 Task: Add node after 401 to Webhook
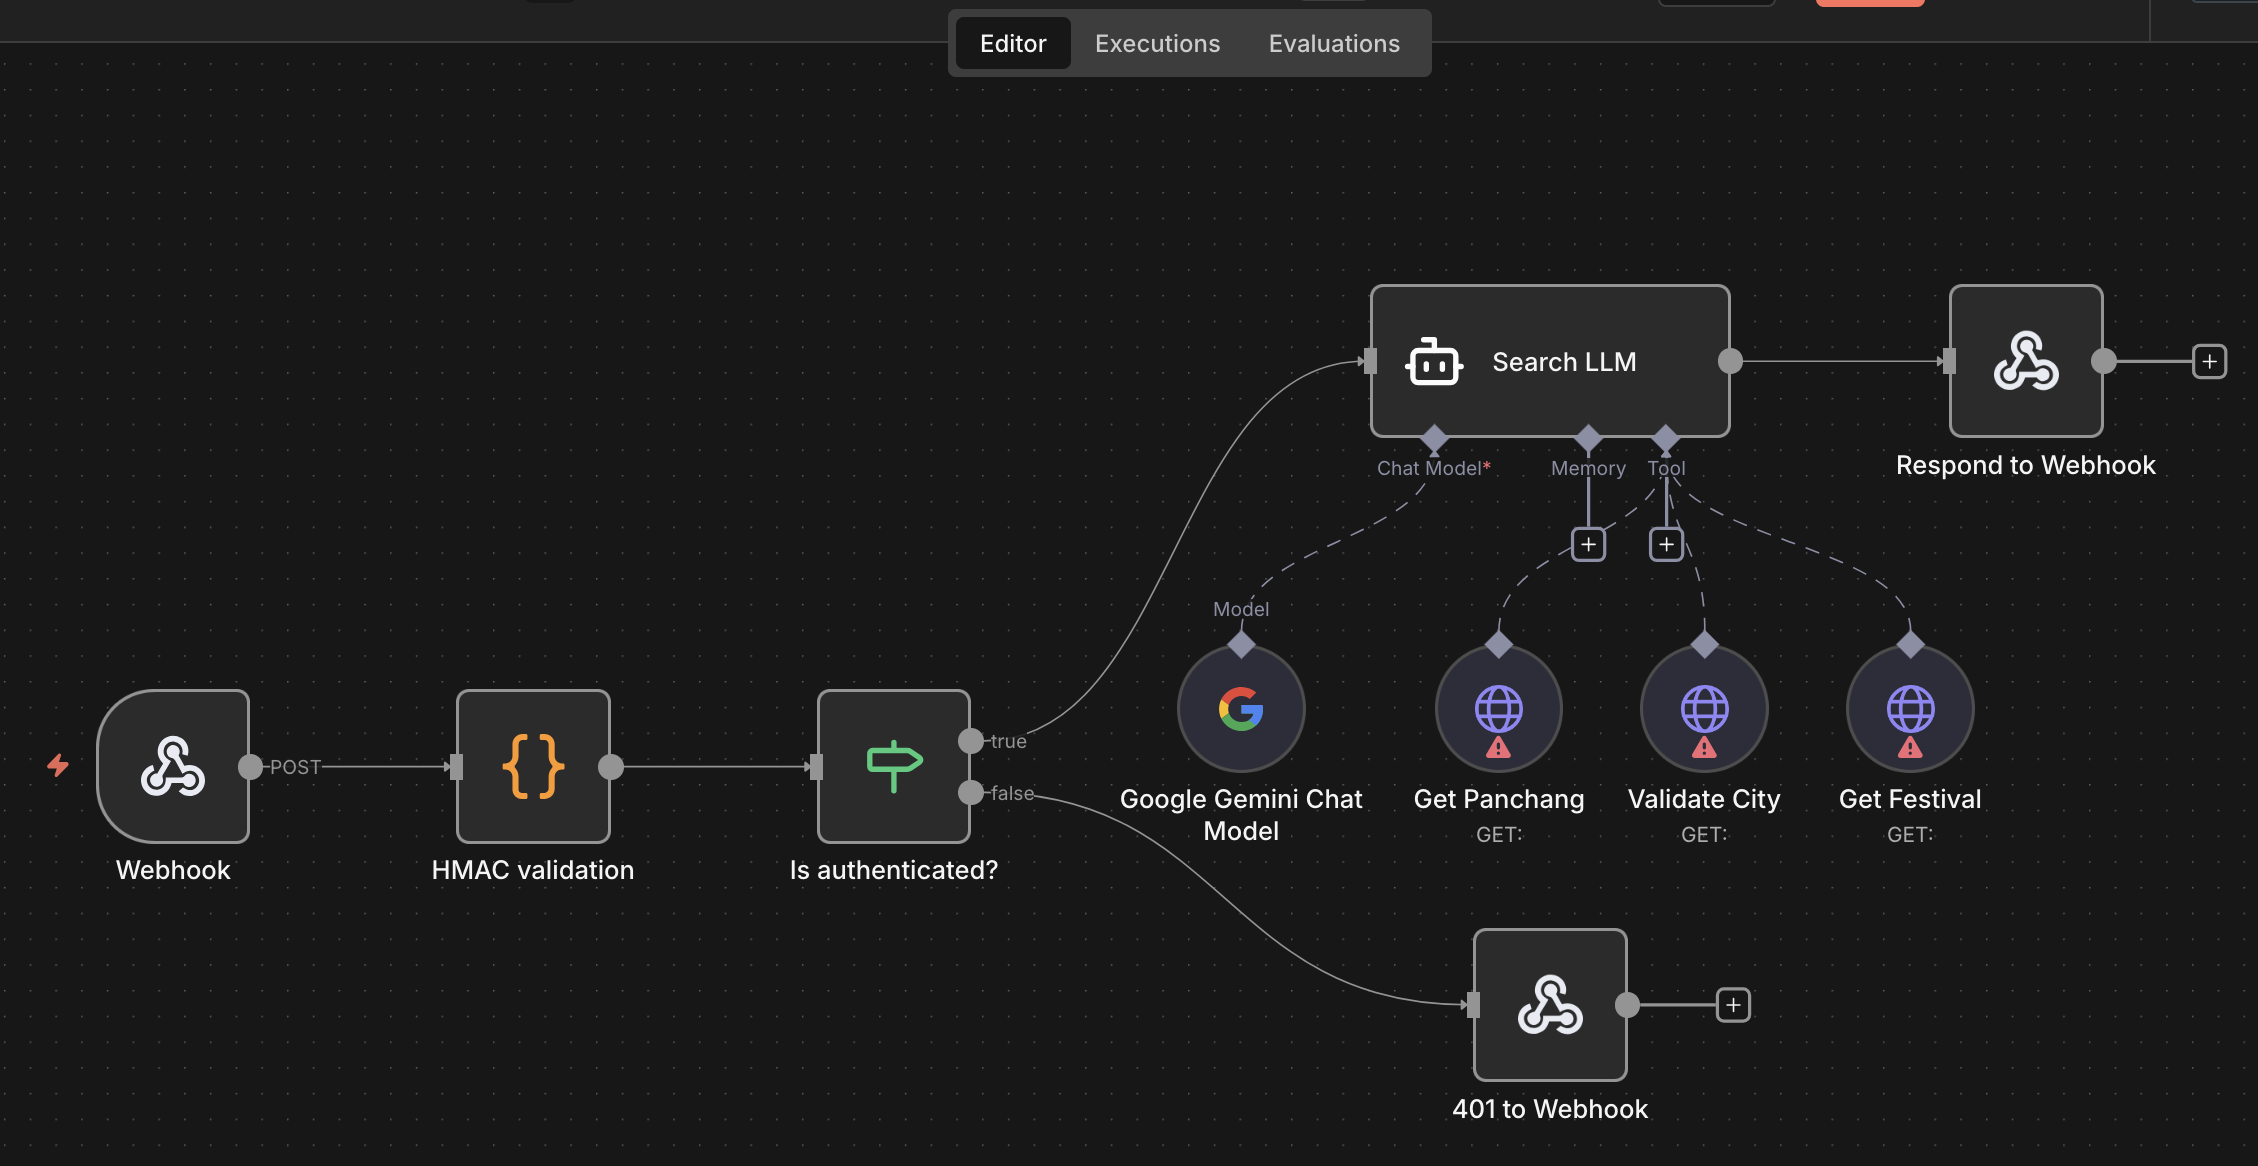click(1733, 1005)
